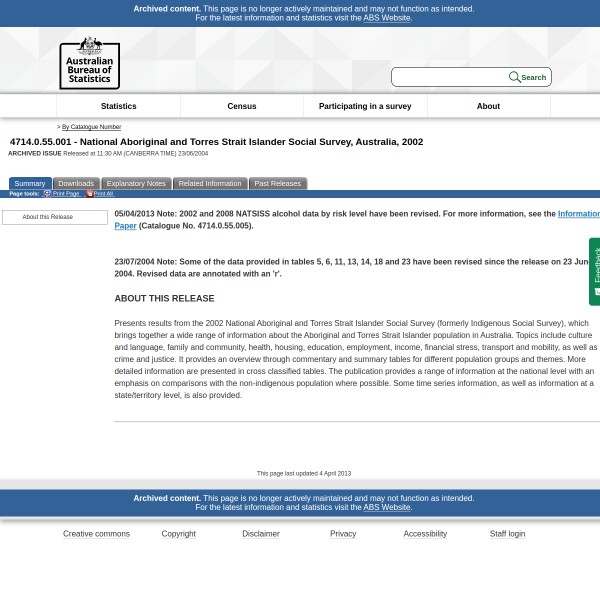
Task: Open the Statistics navigation menu
Action: 118,106
